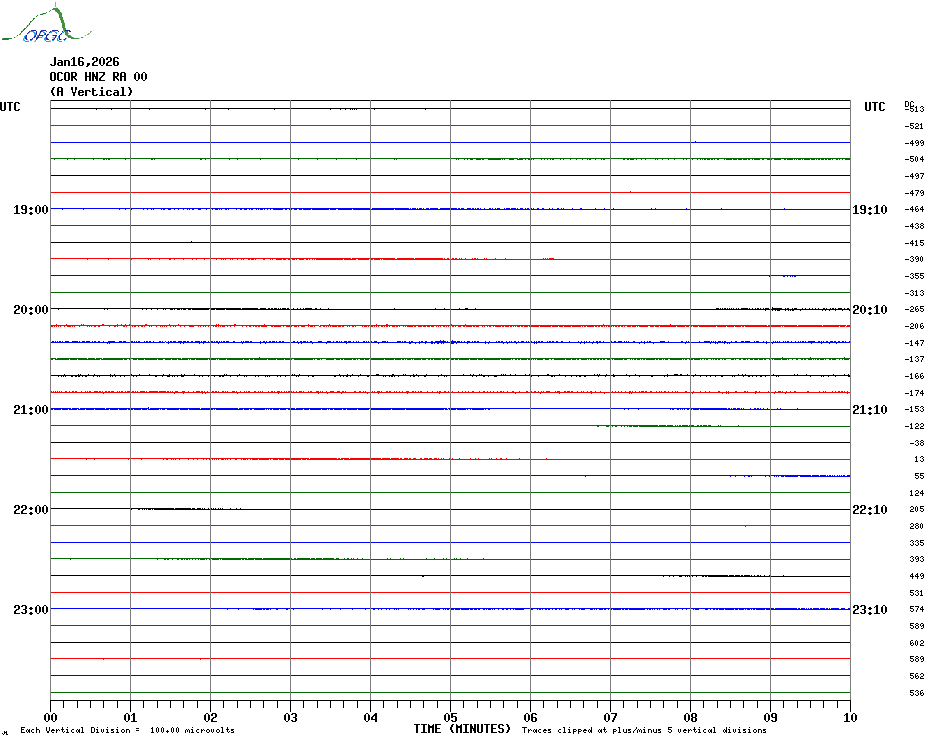Click the 23:00 time label
The height and width of the screenshot is (744, 930).
(x=31, y=609)
